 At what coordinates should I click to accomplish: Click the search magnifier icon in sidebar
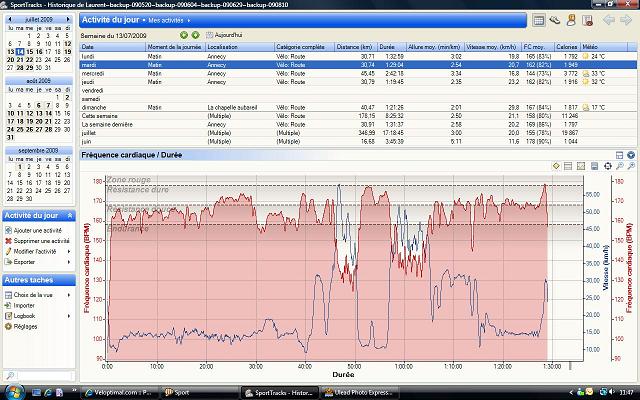click(x=10, y=375)
